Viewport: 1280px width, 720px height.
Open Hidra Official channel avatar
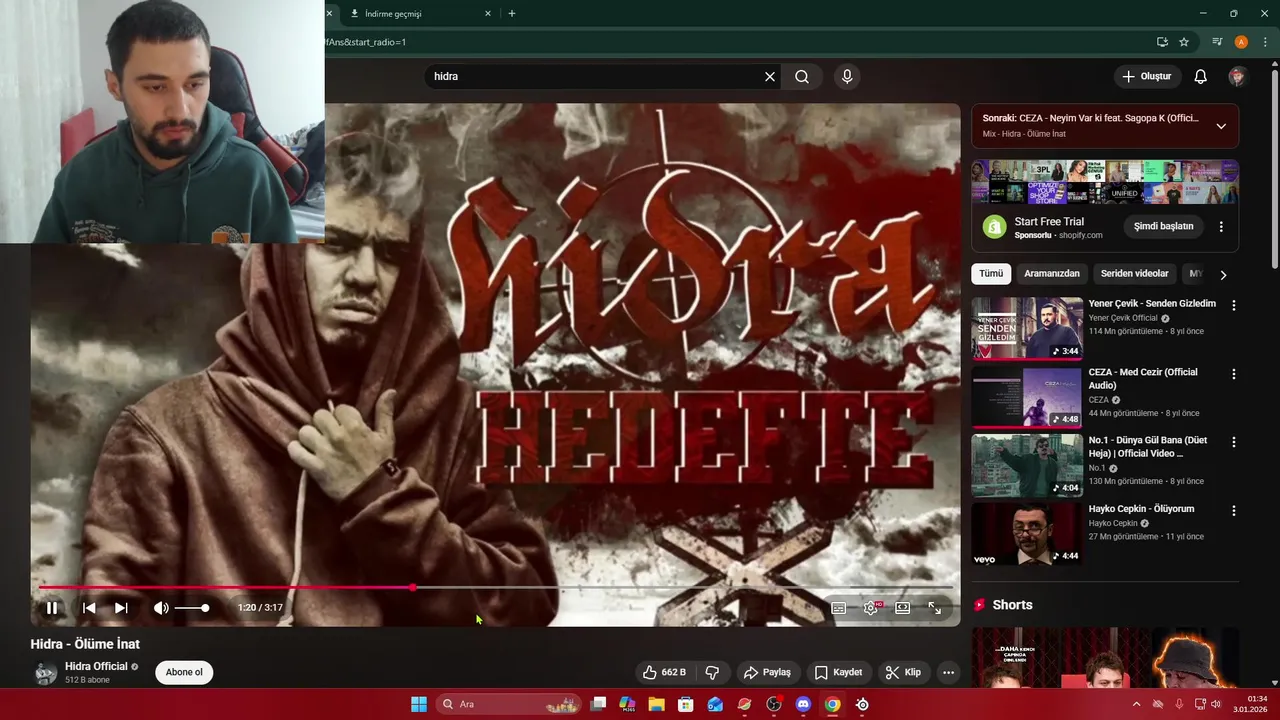pyautogui.click(x=45, y=672)
